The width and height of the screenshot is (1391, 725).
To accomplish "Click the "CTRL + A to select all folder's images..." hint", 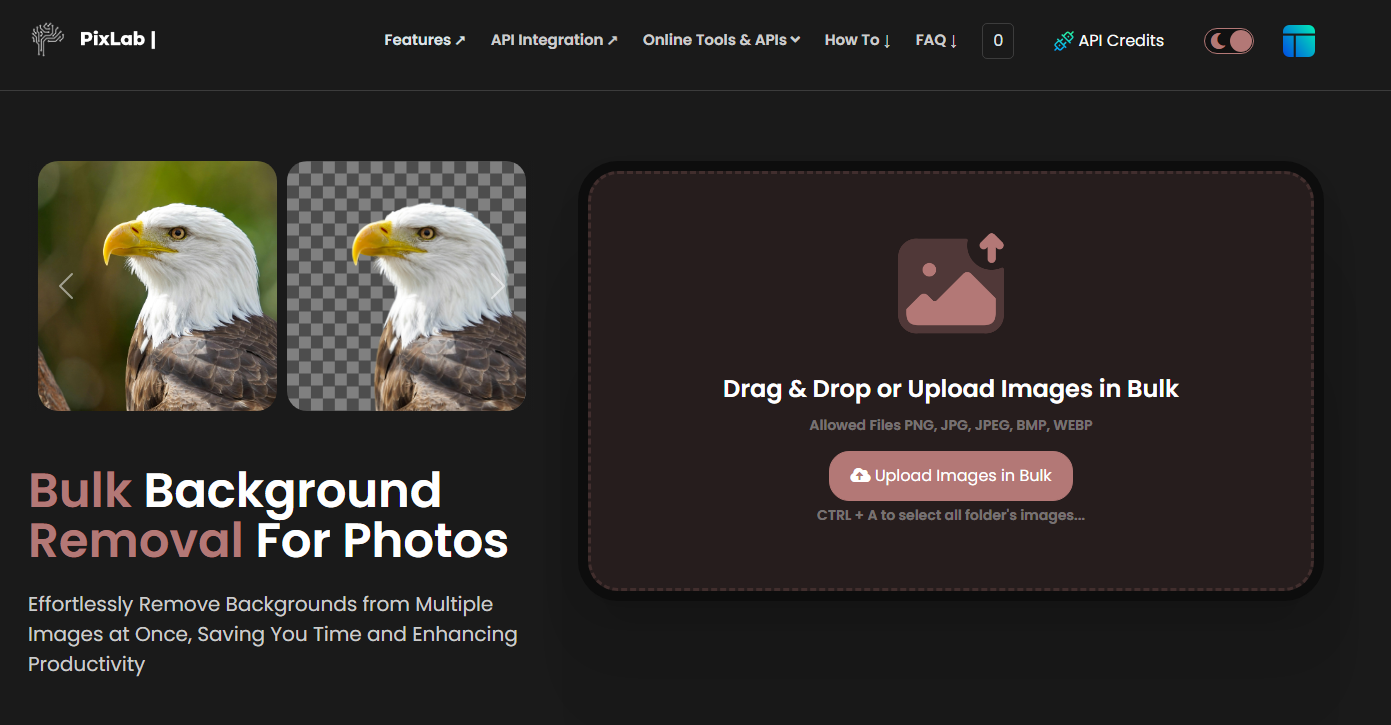I will click(951, 515).
